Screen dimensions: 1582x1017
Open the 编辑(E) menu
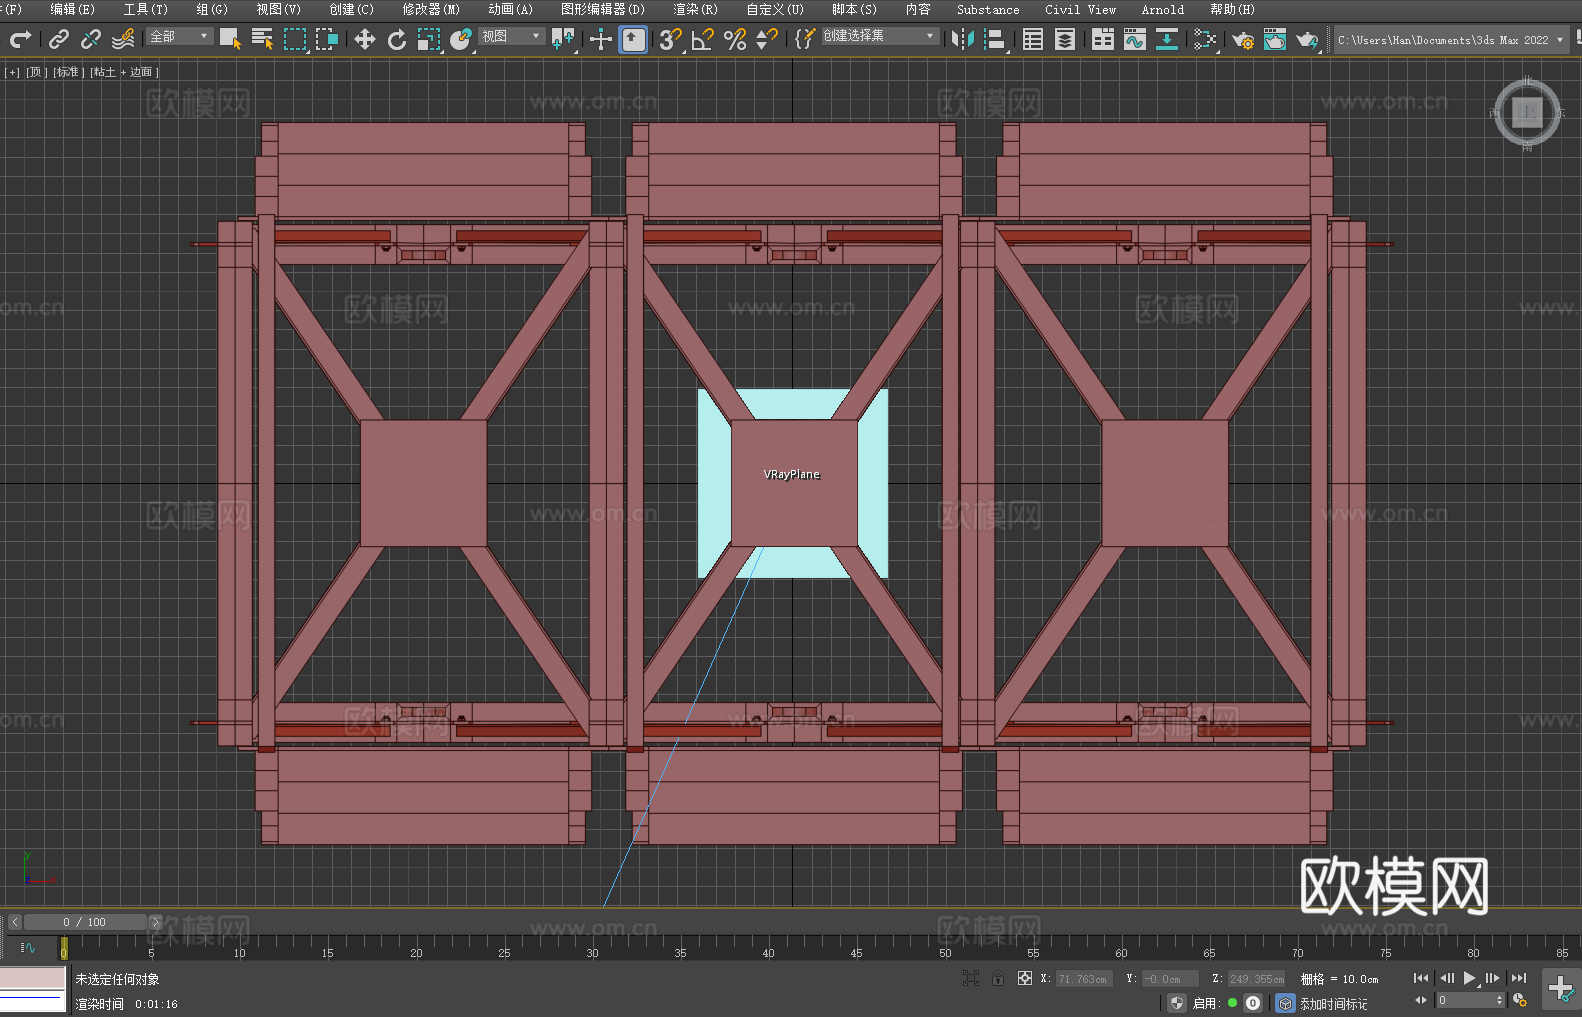click(x=72, y=9)
